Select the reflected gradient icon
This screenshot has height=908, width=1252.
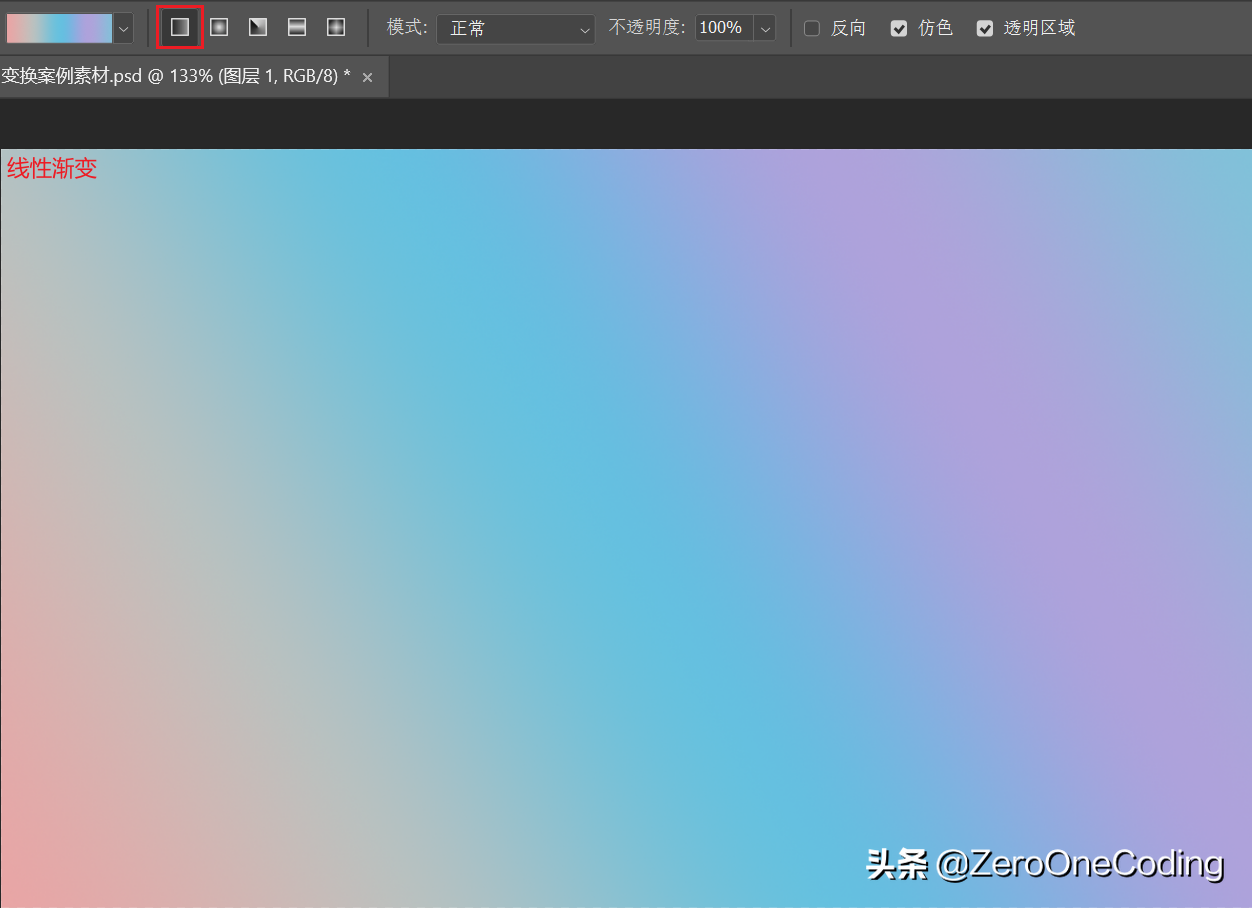297,28
